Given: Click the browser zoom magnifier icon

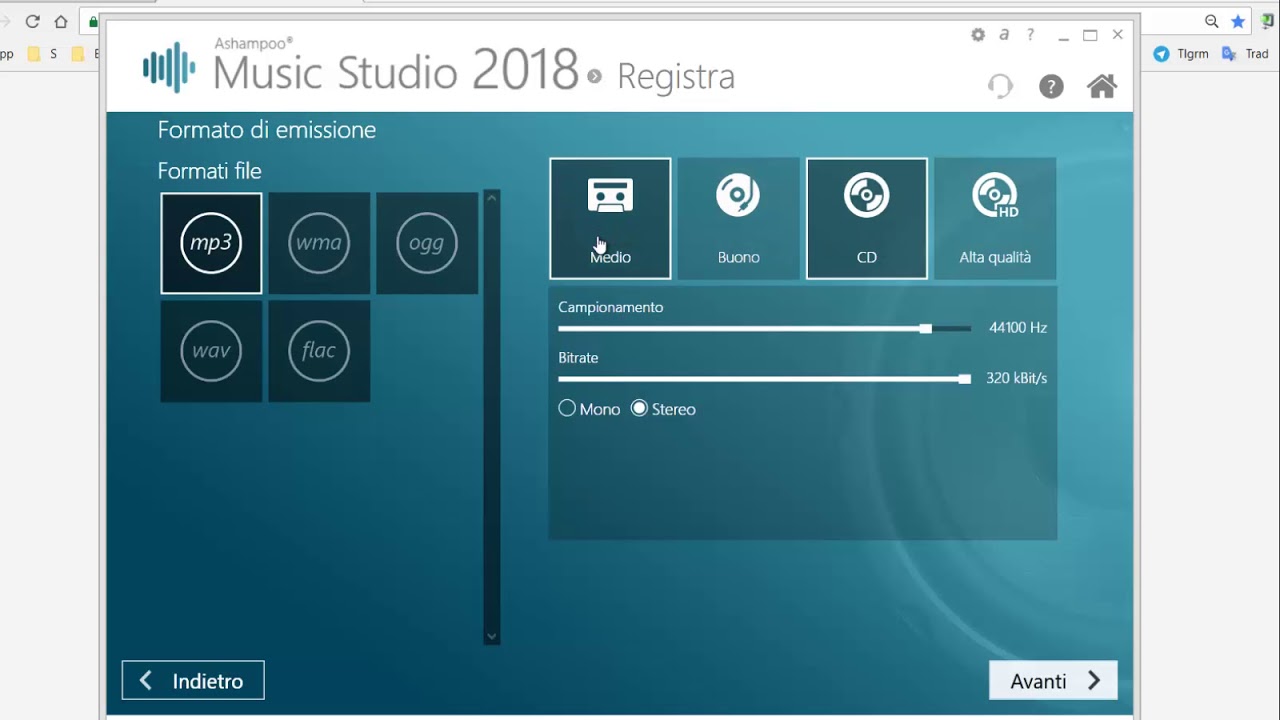Looking at the screenshot, I should point(1212,21).
